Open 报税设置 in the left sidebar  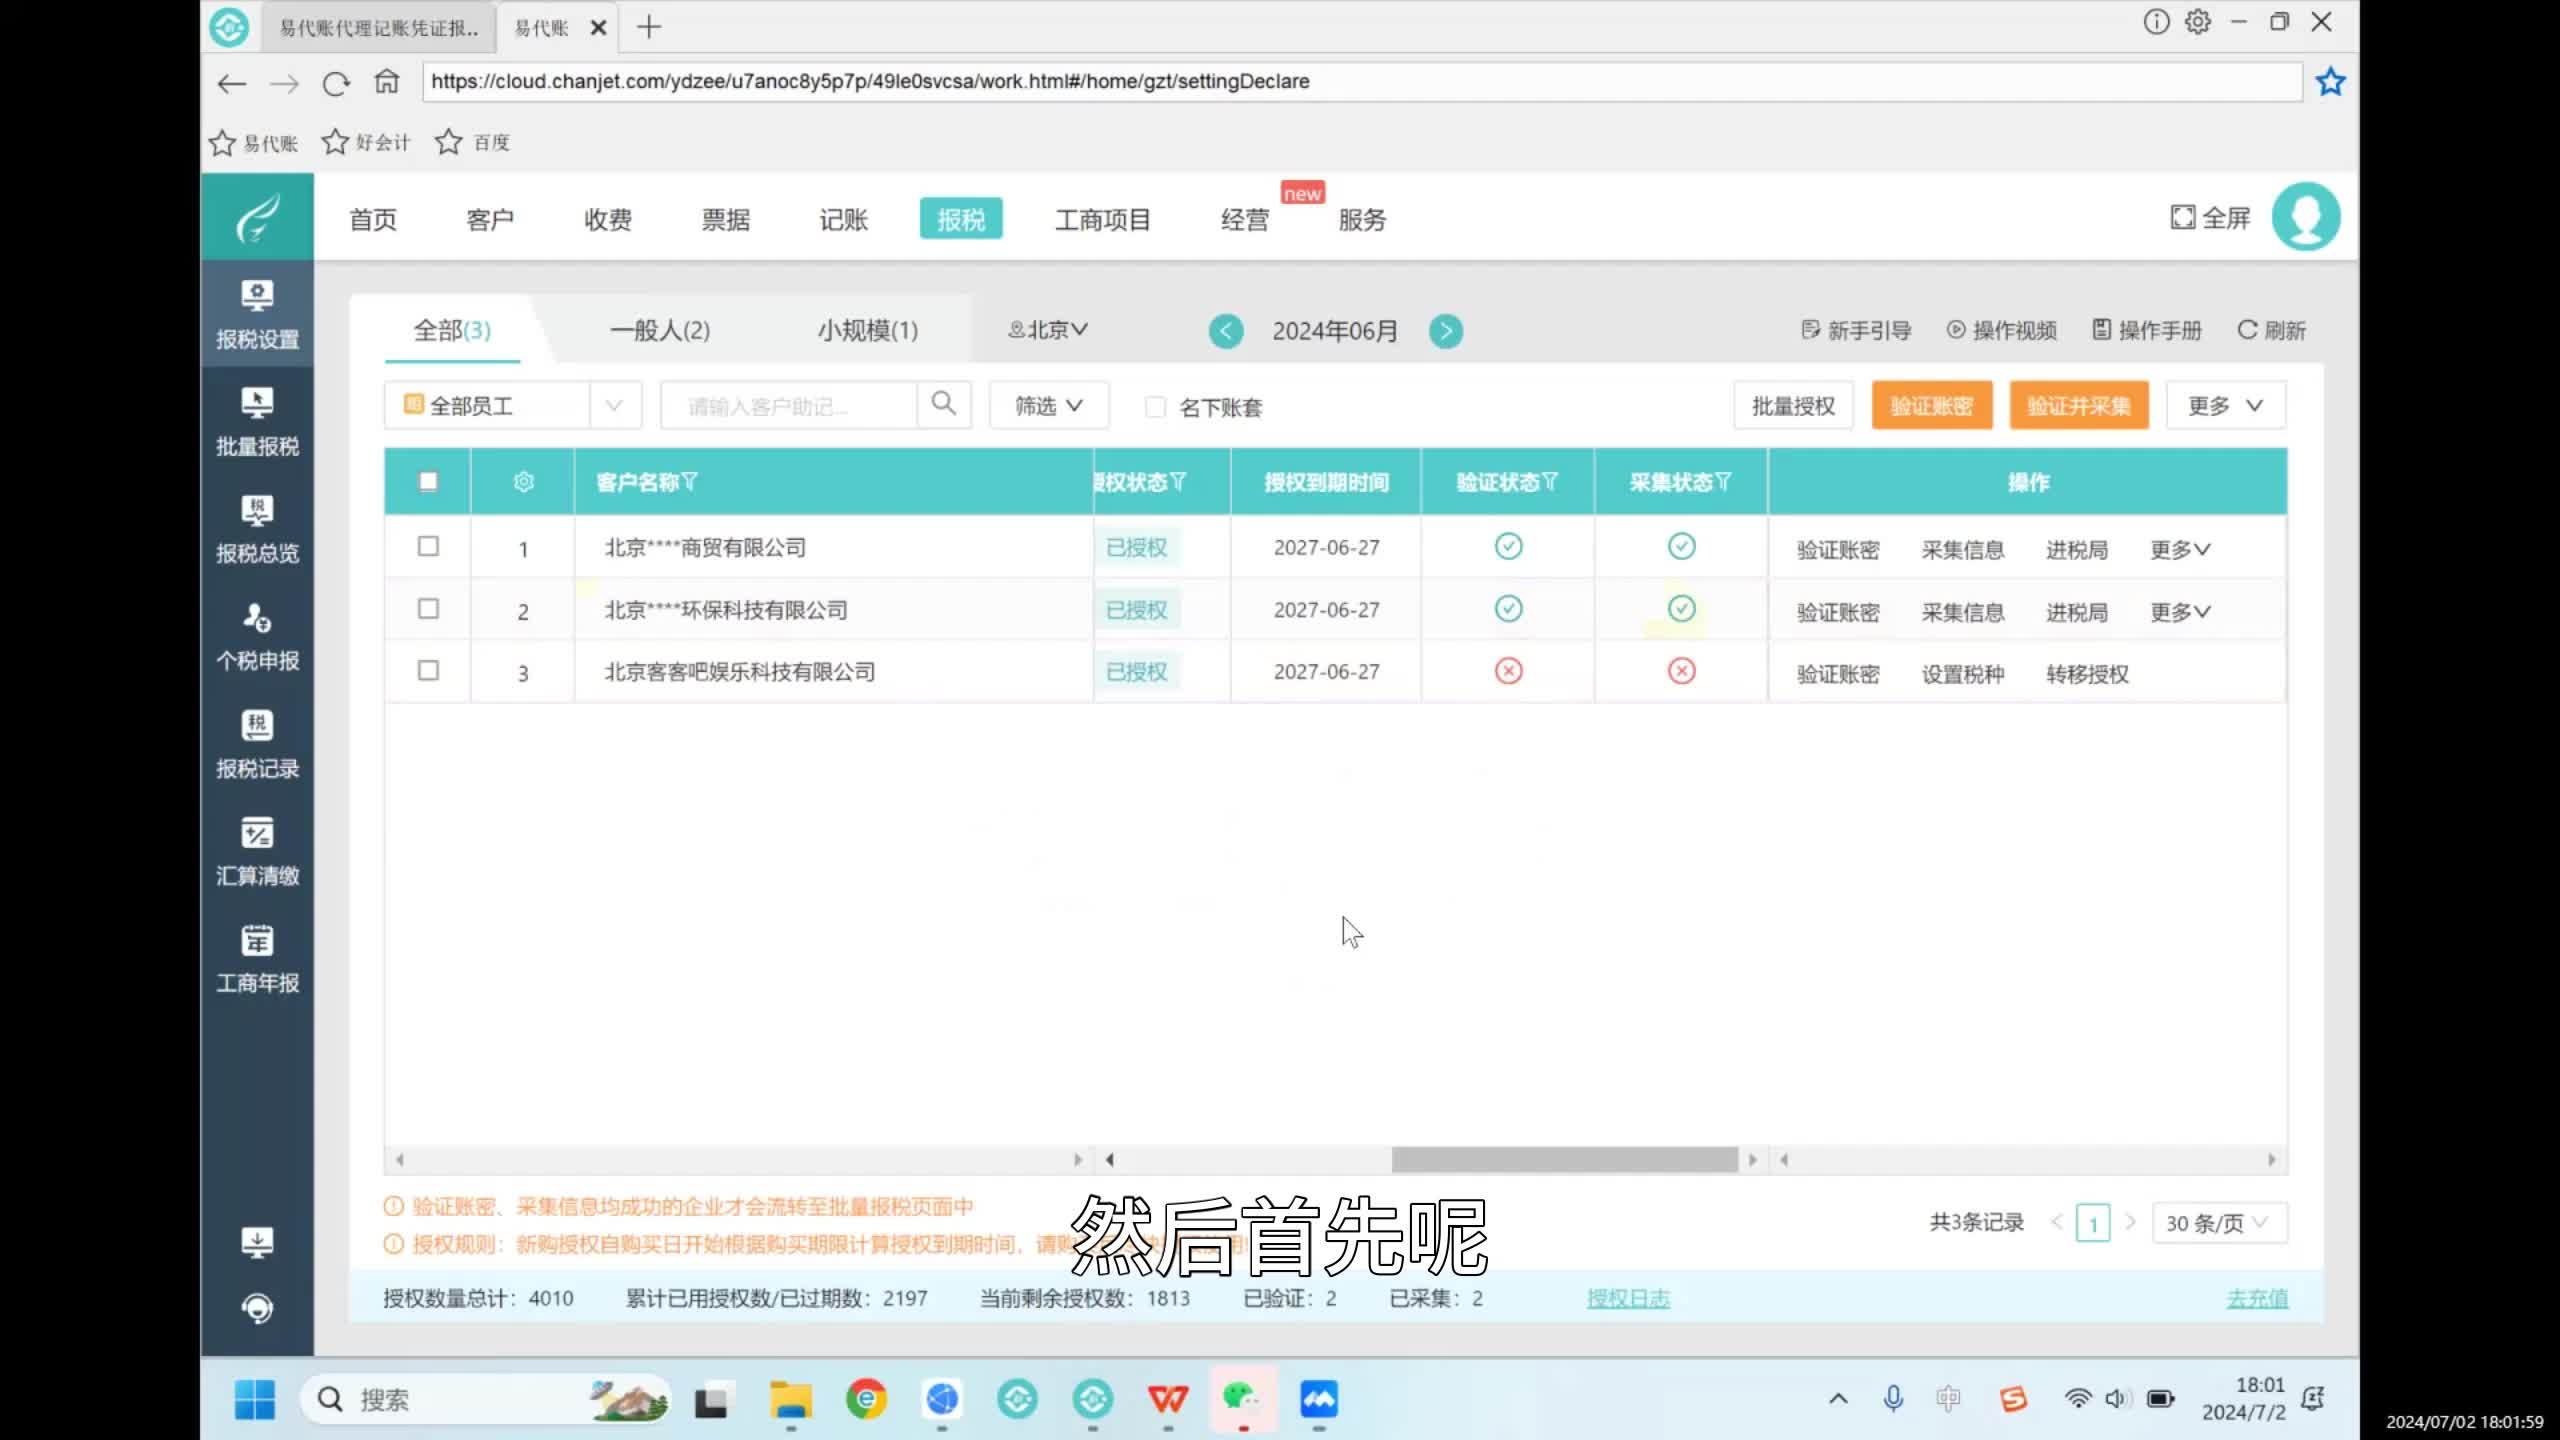click(257, 313)
